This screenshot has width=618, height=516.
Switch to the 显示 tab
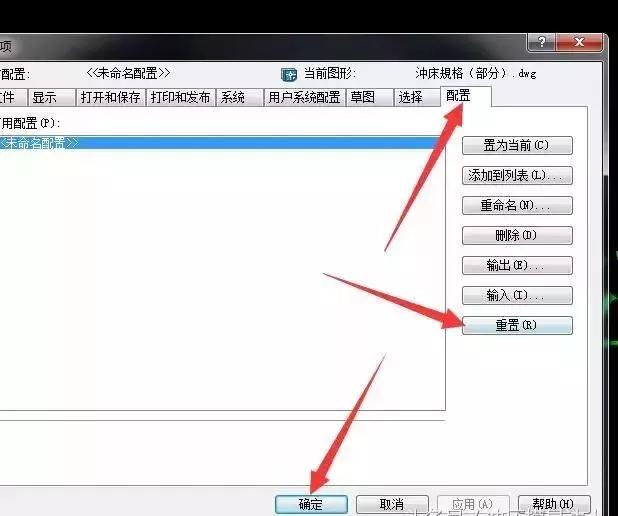[x=52, y=97]
